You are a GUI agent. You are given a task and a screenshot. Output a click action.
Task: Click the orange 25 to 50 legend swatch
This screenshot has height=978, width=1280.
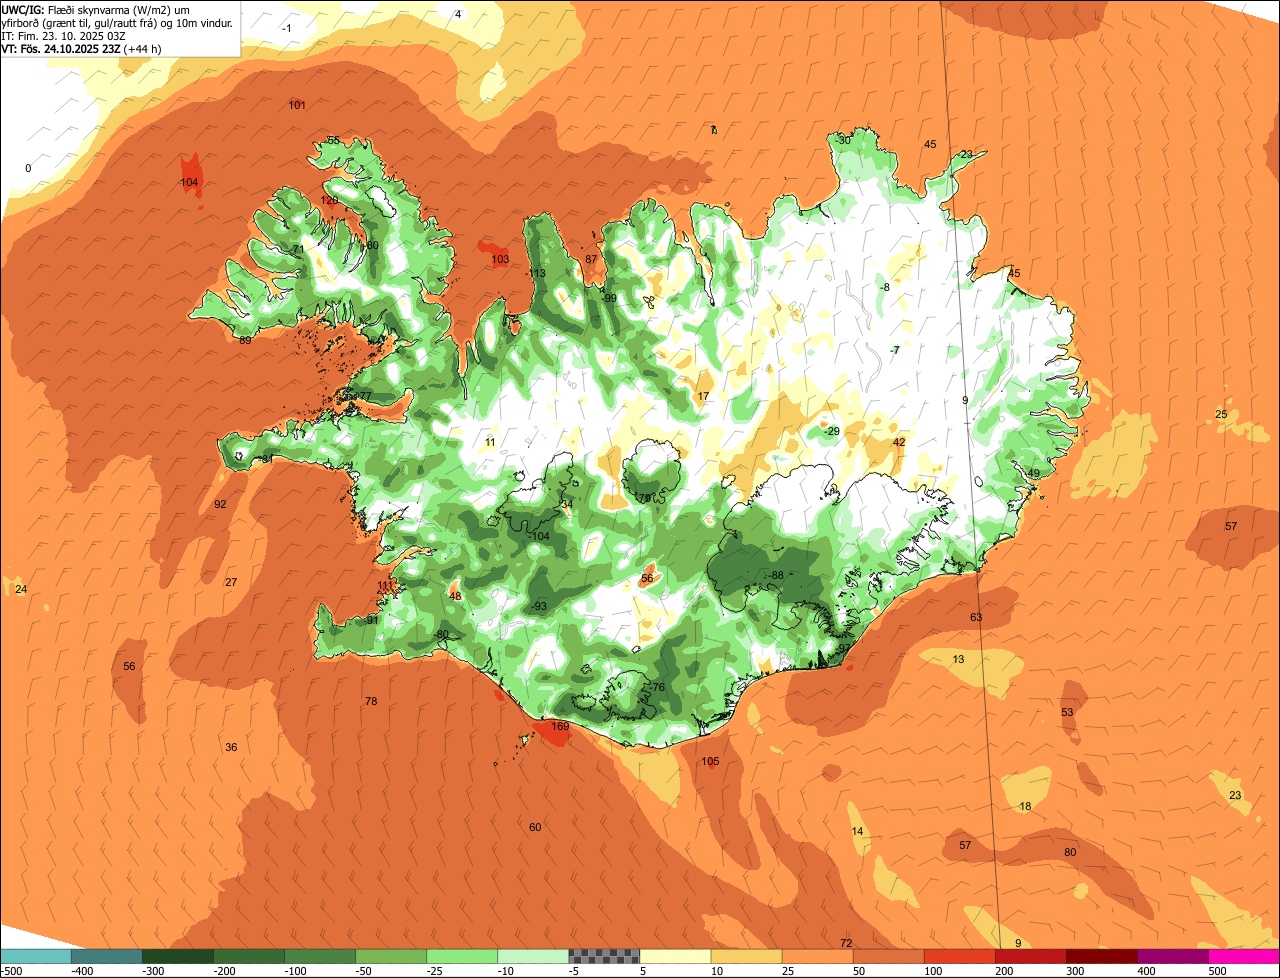coord(818,956)
